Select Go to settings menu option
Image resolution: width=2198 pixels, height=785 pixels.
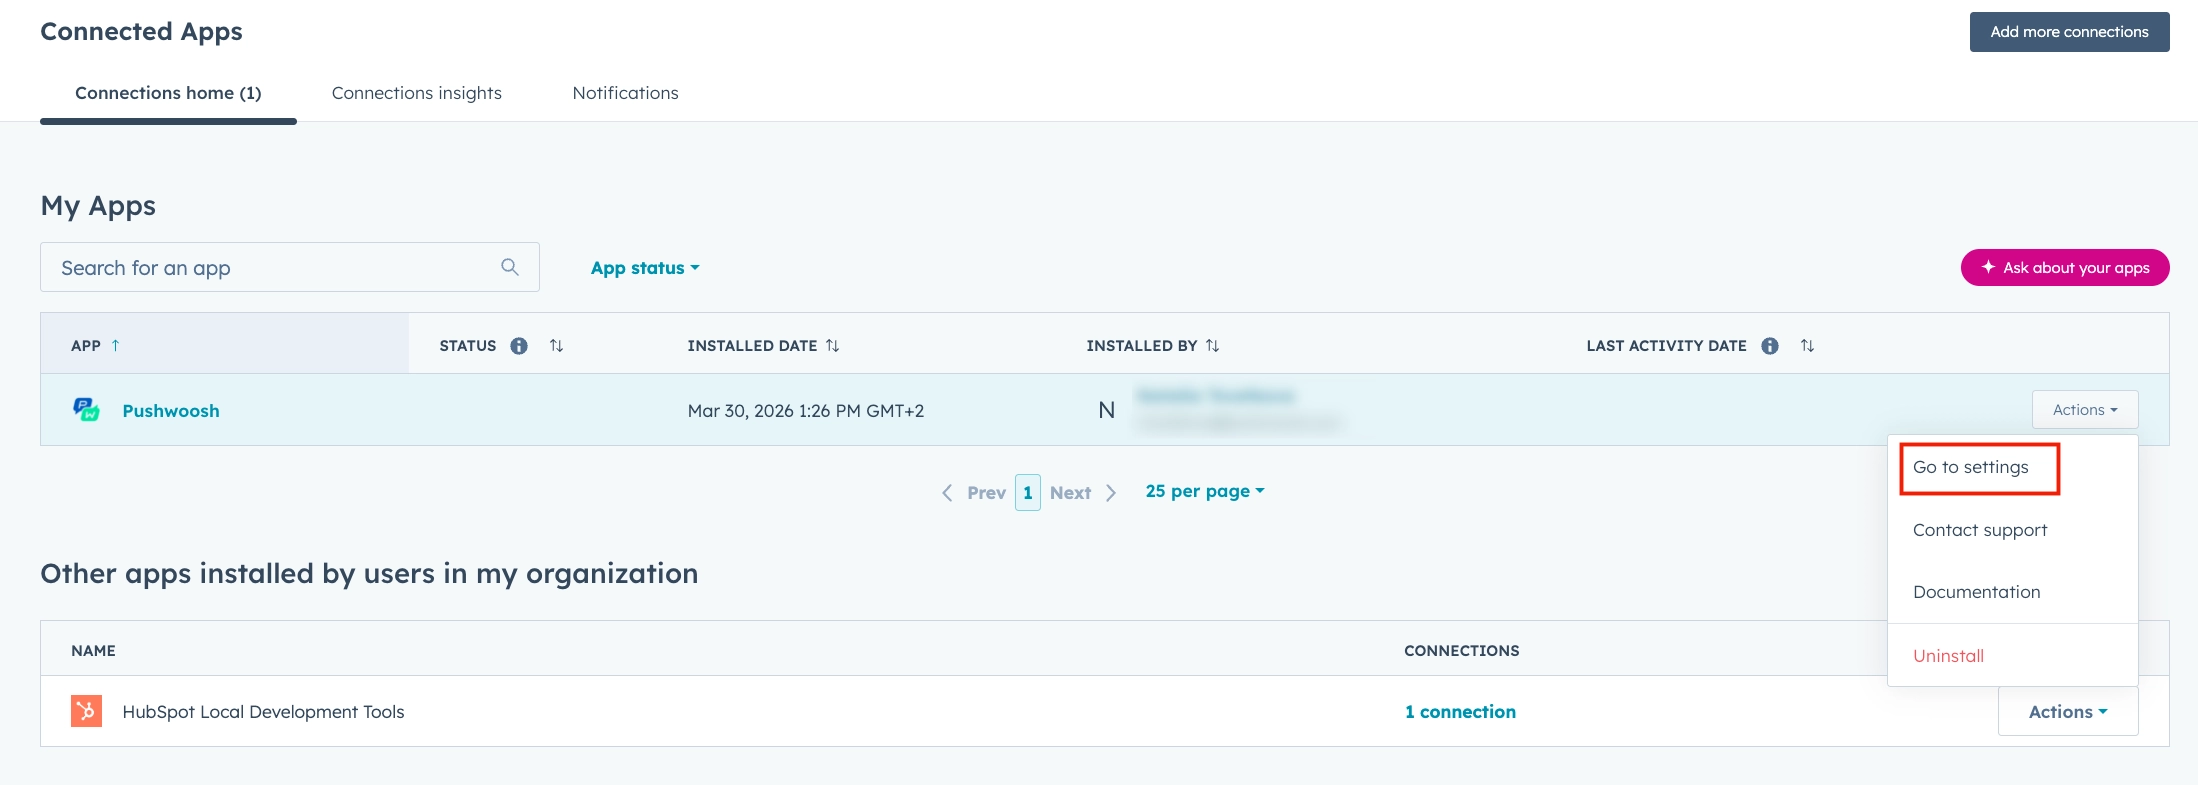(1971, 467)
